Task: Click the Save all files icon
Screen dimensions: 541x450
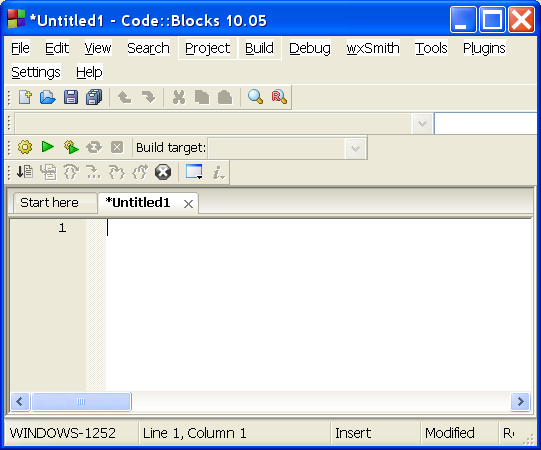Action: pyautogui.click(x=94, y=97)
